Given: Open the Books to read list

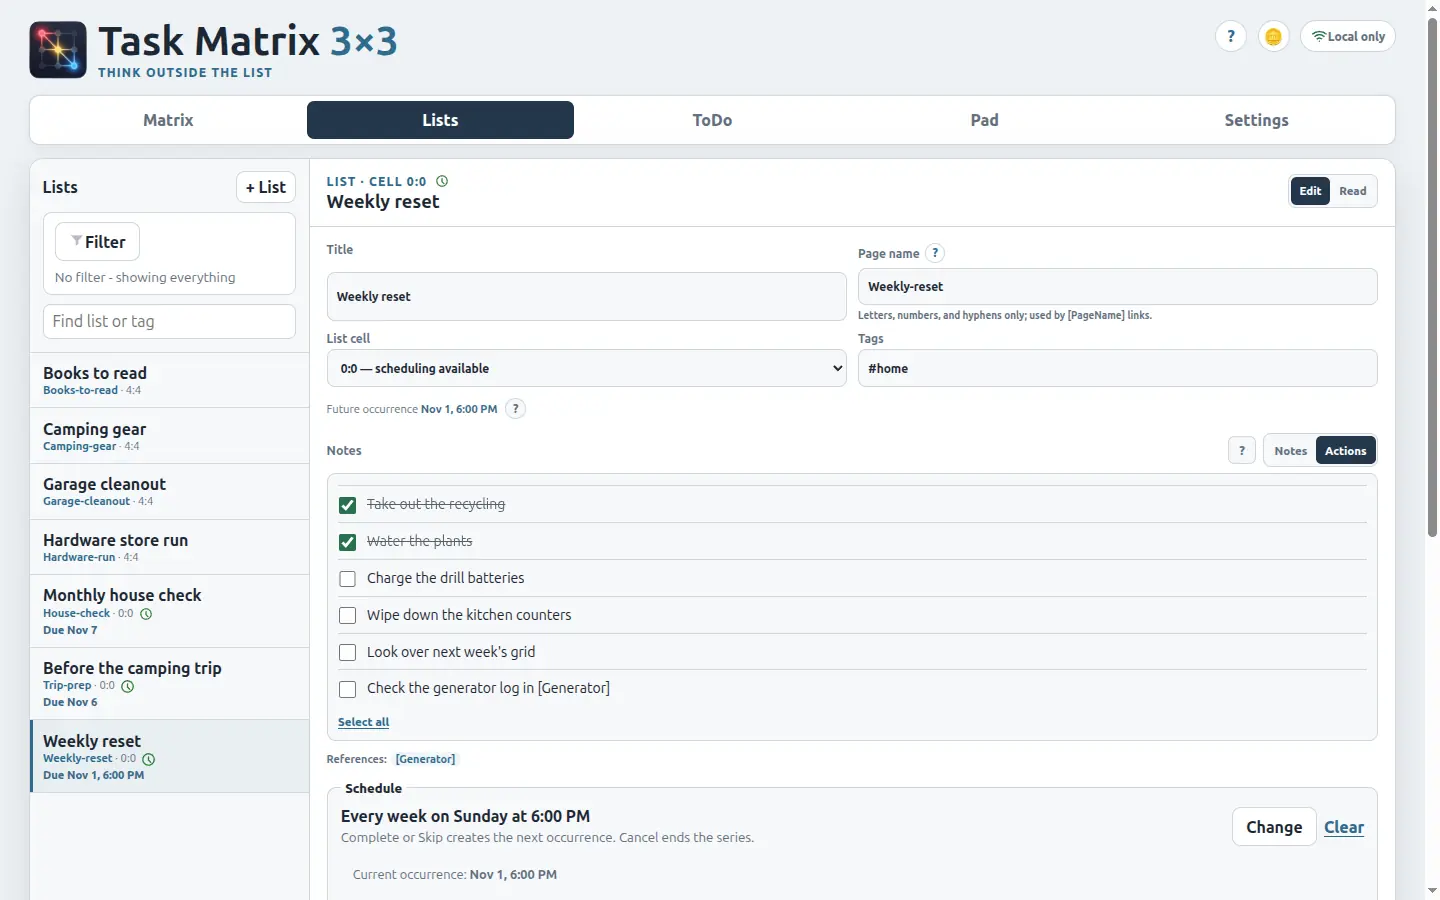Looking at the screenshot, I should pyautogui.click(x=170, y=380).
